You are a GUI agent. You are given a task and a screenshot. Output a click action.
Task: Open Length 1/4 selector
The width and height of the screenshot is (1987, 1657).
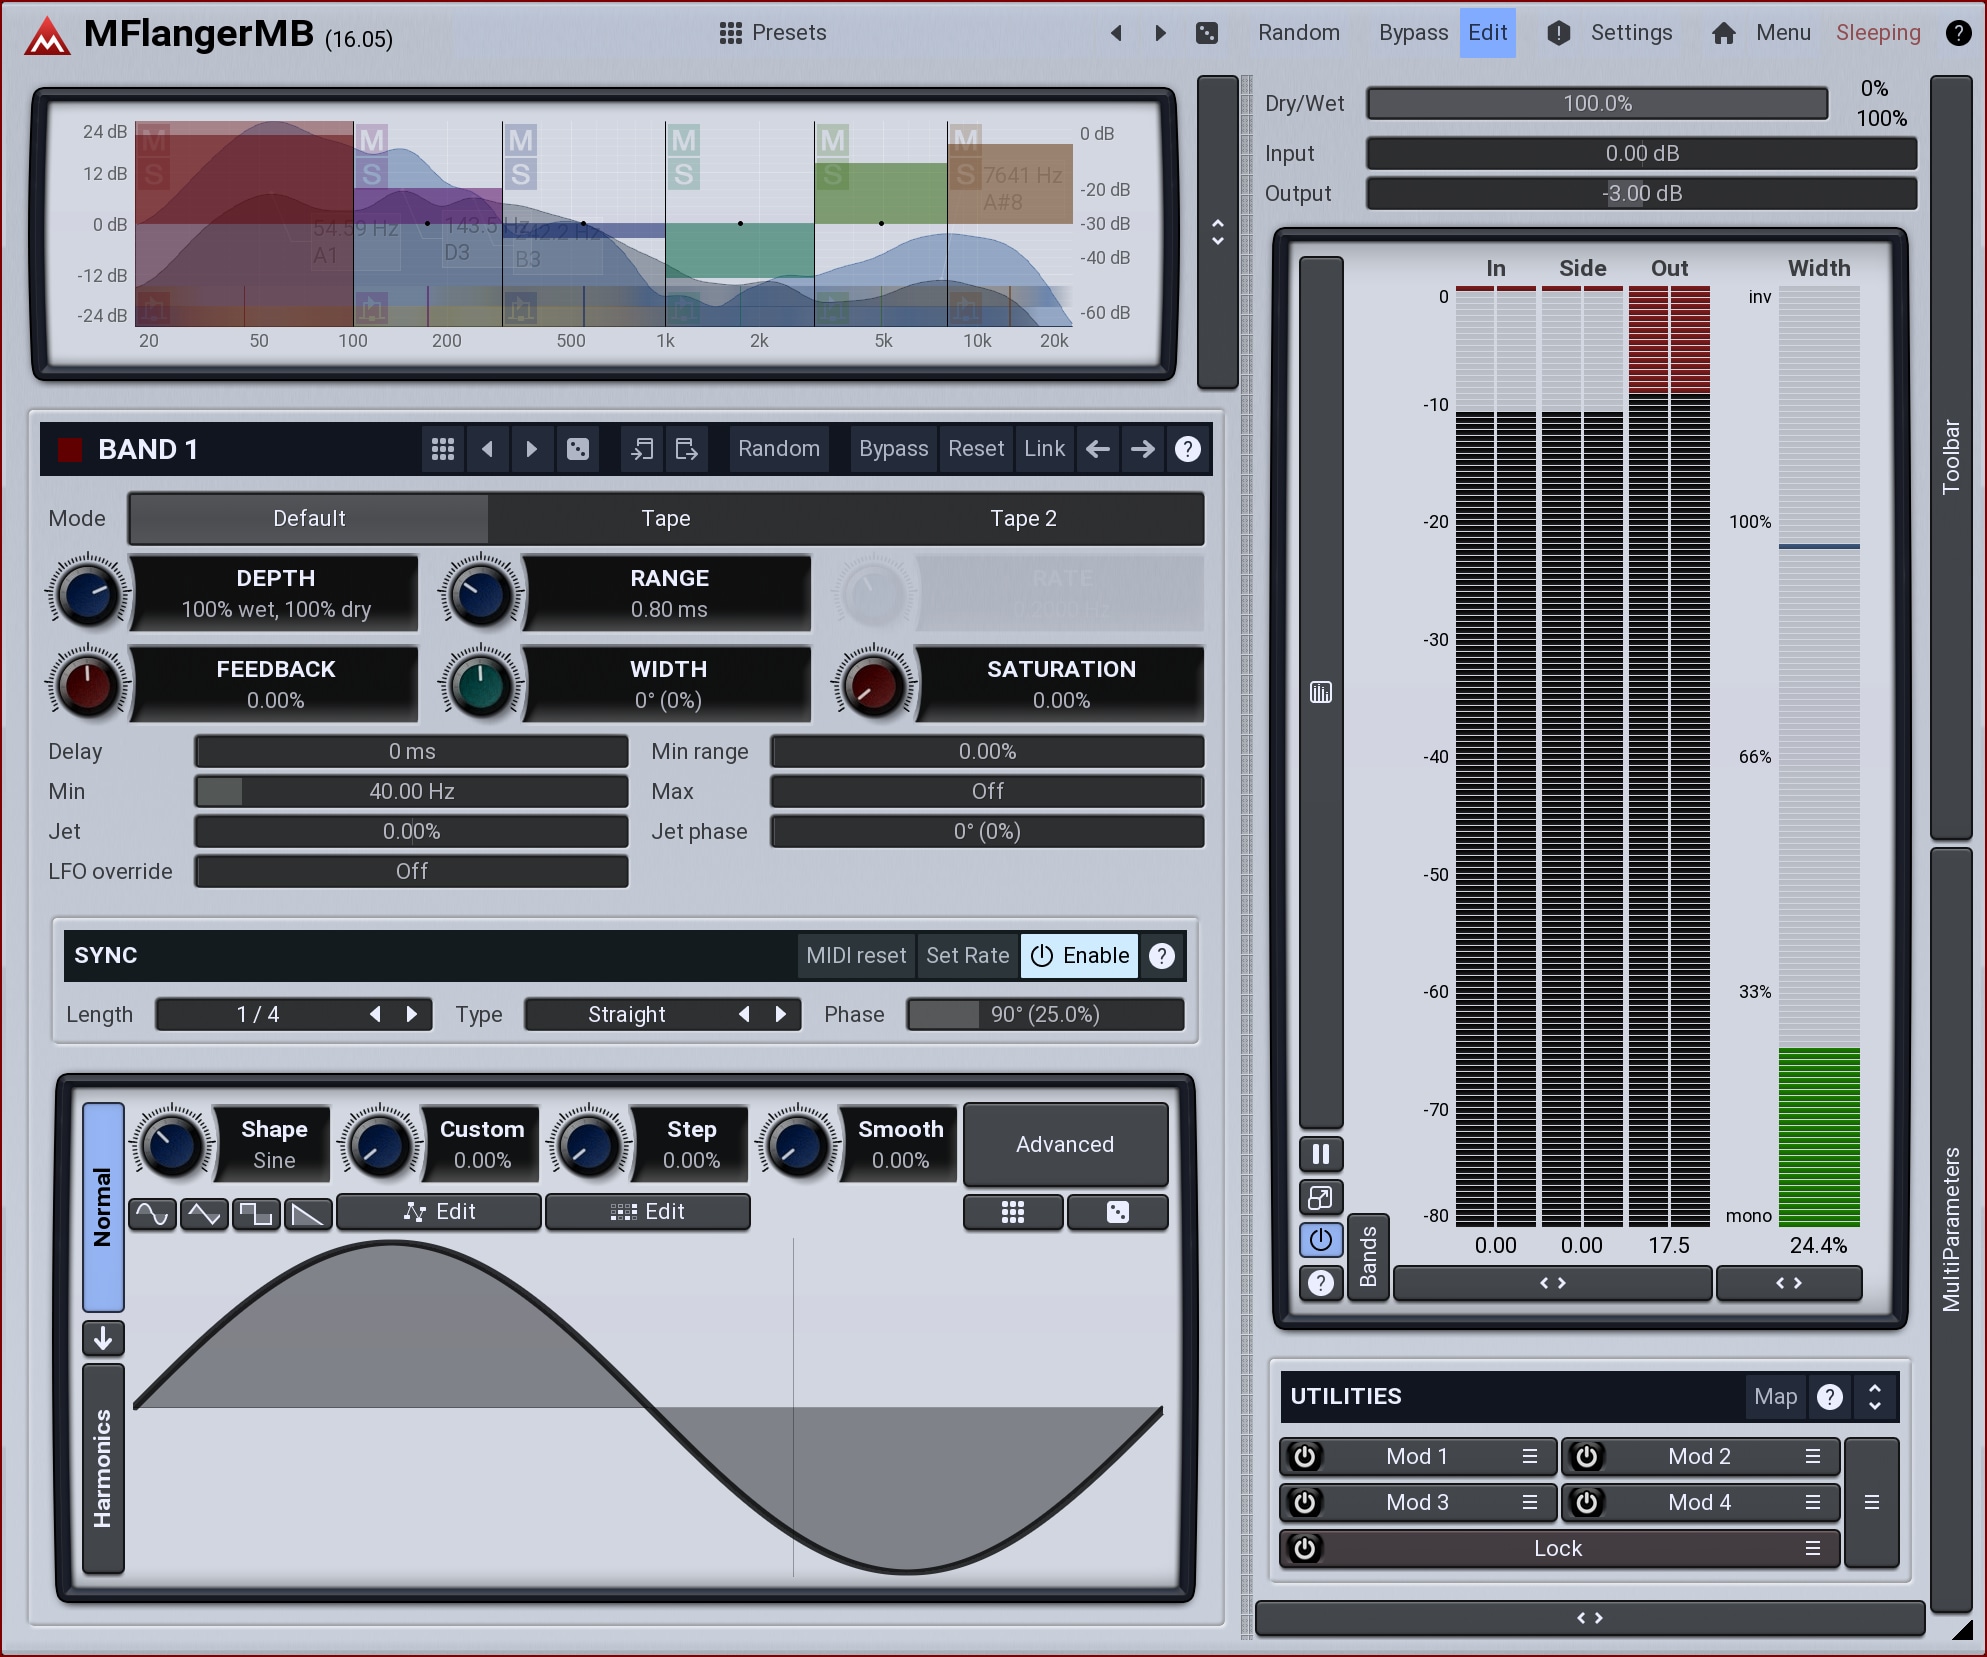[x=294, y=1015]
